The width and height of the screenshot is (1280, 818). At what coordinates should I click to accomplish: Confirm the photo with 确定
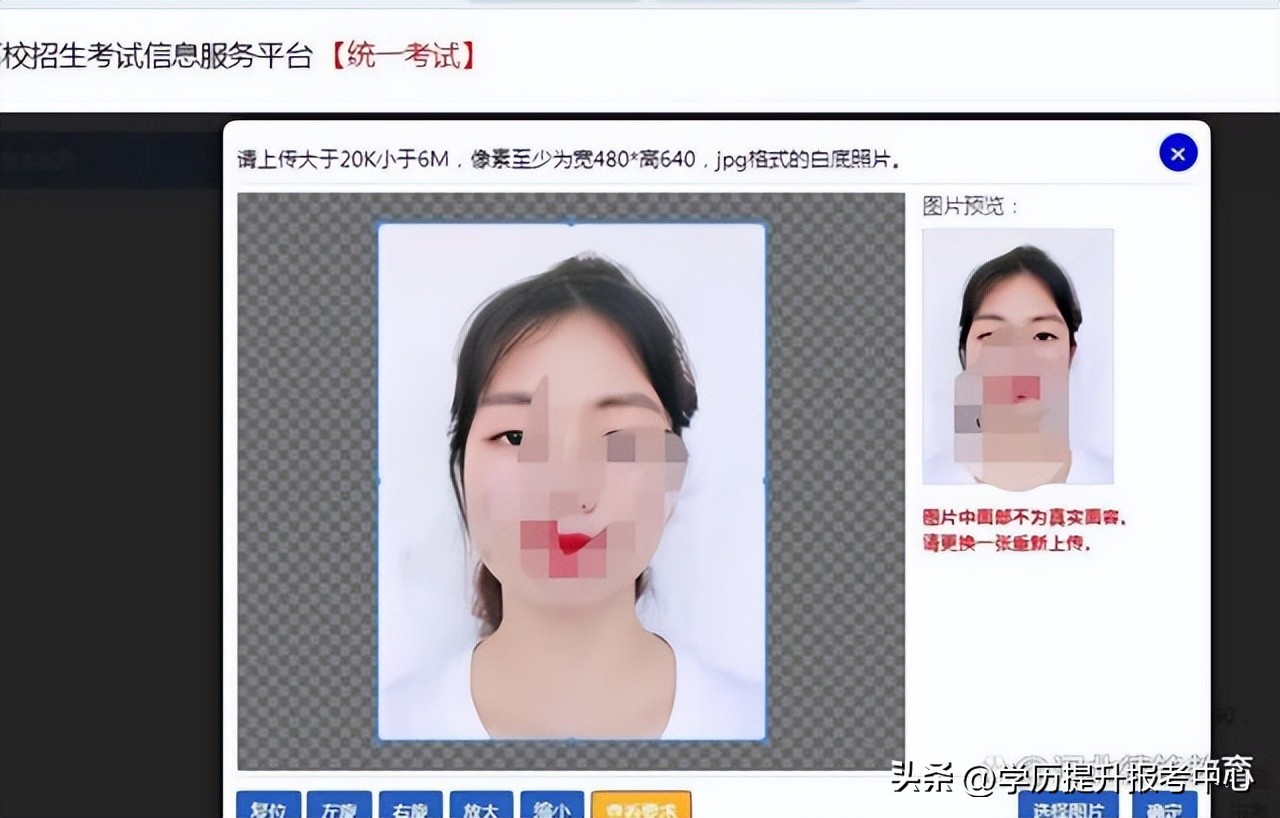[x=1163, y=808]
